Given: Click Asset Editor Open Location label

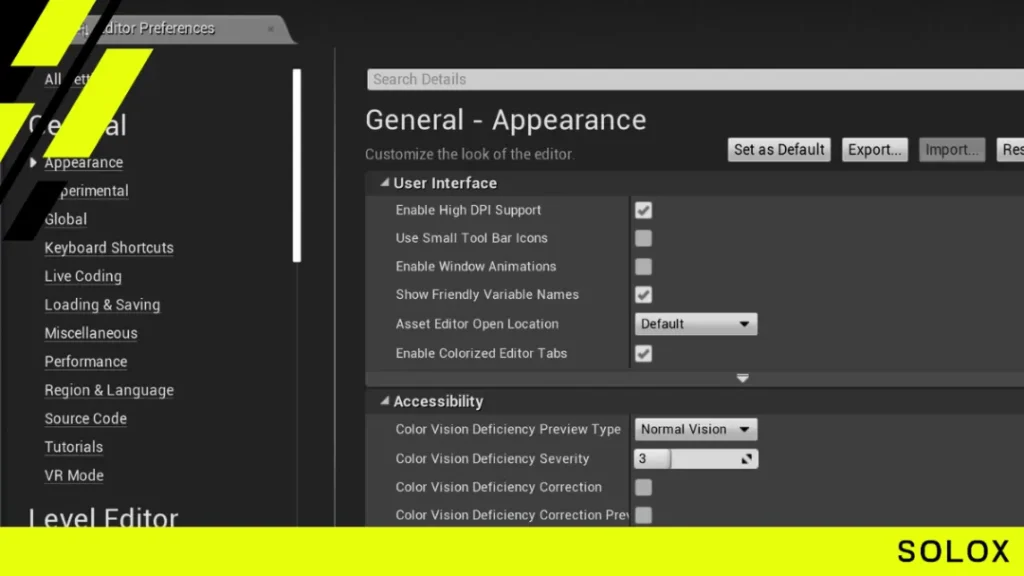Looking at the screenshot, I should click(x=477, y=324).
